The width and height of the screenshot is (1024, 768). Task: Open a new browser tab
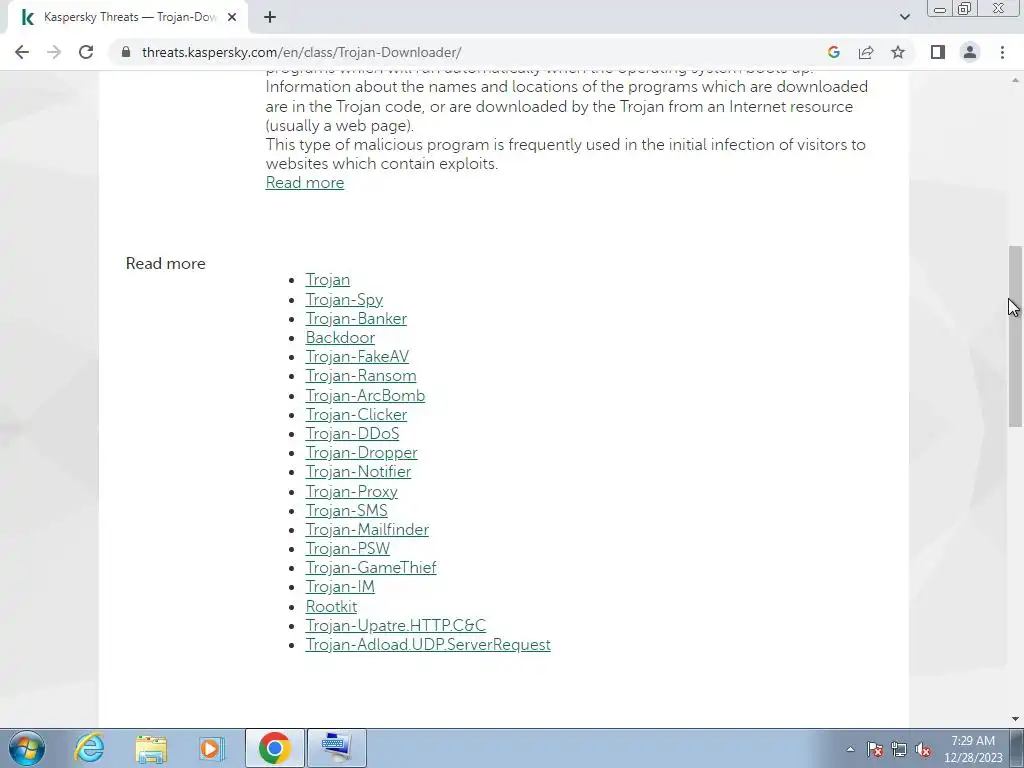[270, 18]
